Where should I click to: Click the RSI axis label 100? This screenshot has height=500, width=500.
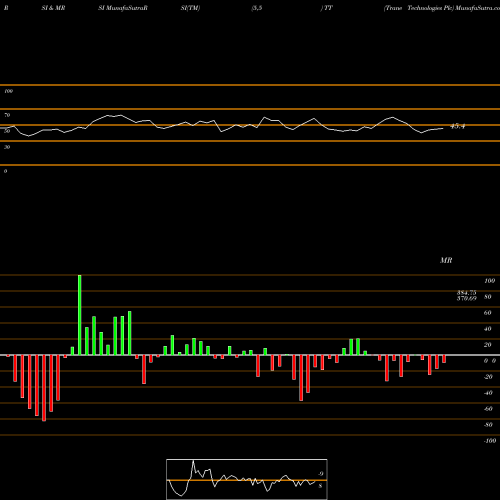pyautogui.click(x=9, y=91)
